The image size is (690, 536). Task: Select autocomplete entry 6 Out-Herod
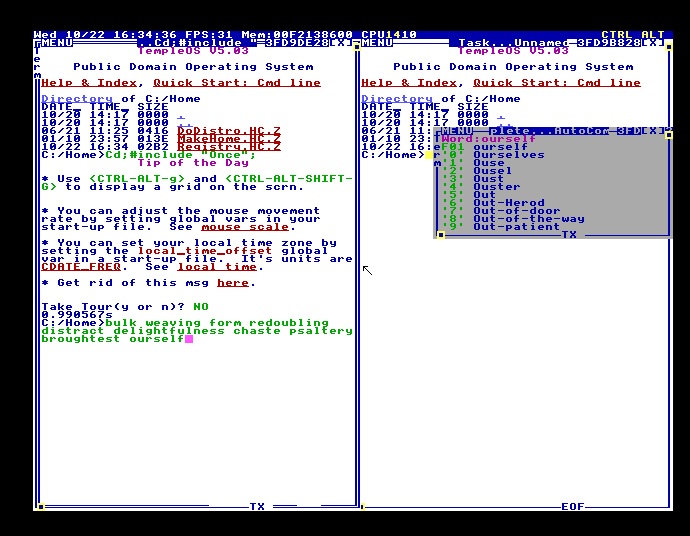pyautogui.click(x=493, y=203)
